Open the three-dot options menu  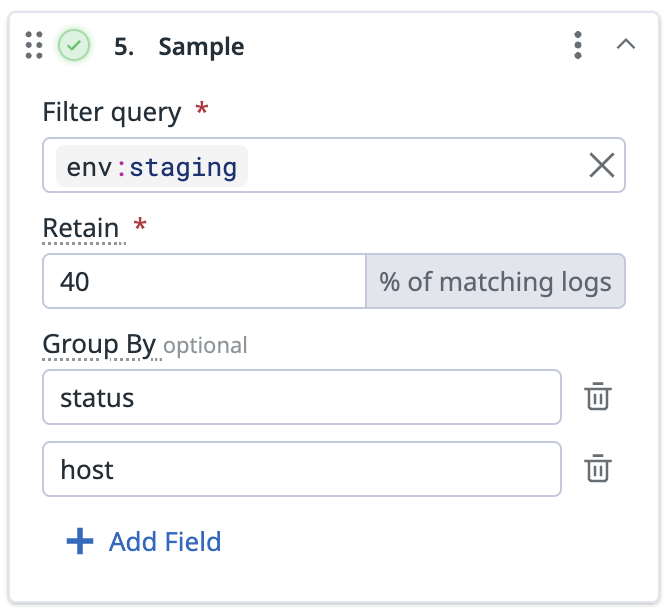(578, 45)
